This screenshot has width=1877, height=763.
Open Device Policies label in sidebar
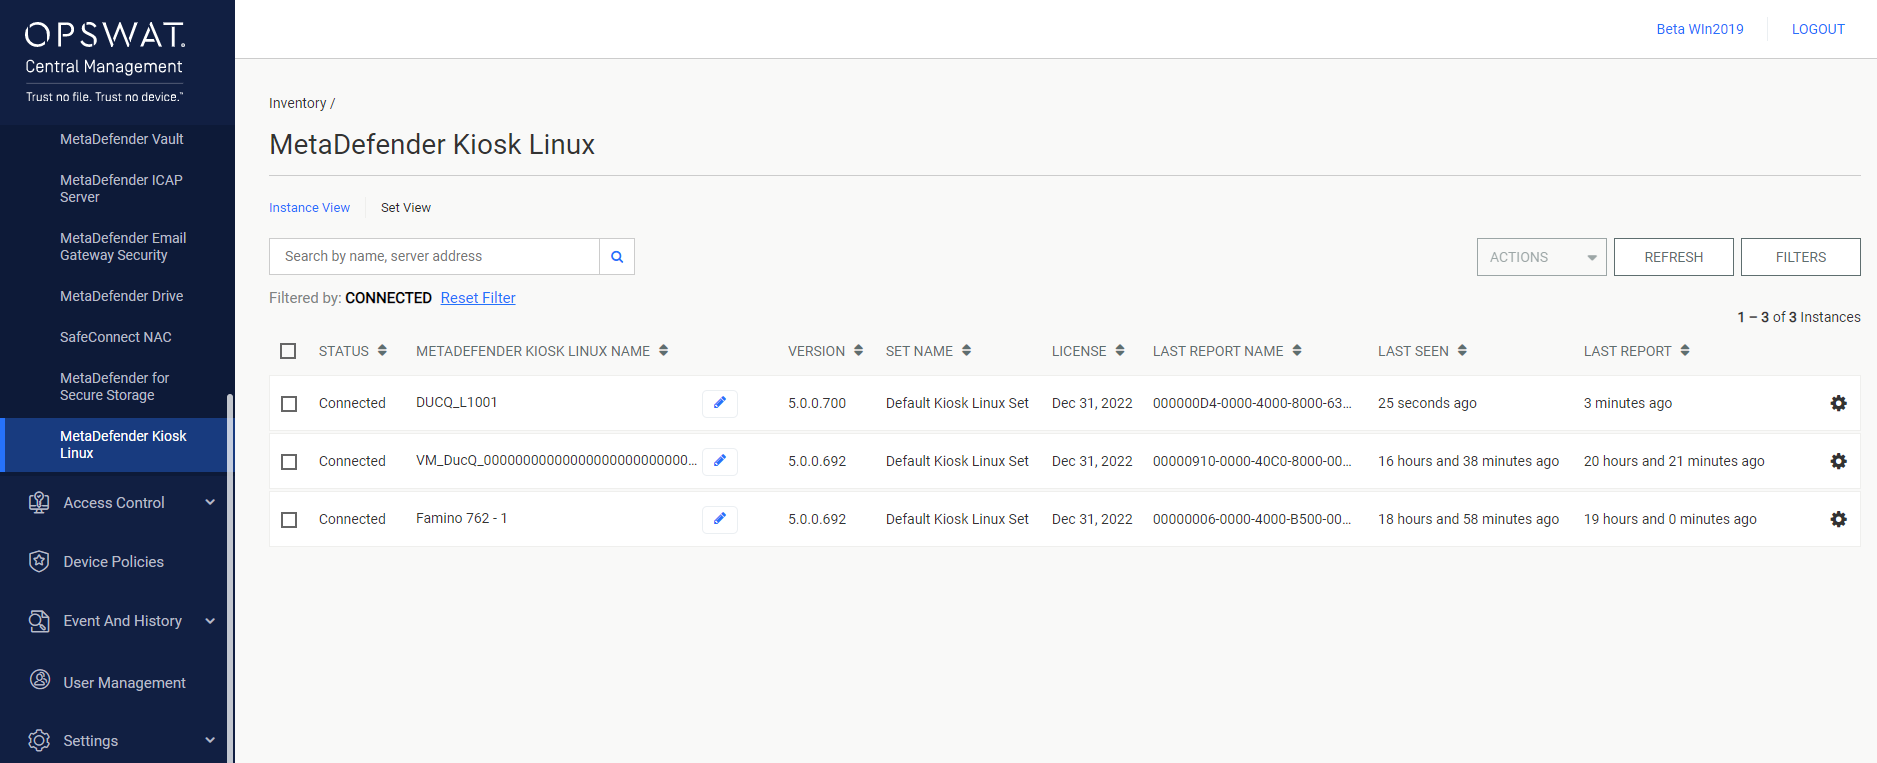114,562
